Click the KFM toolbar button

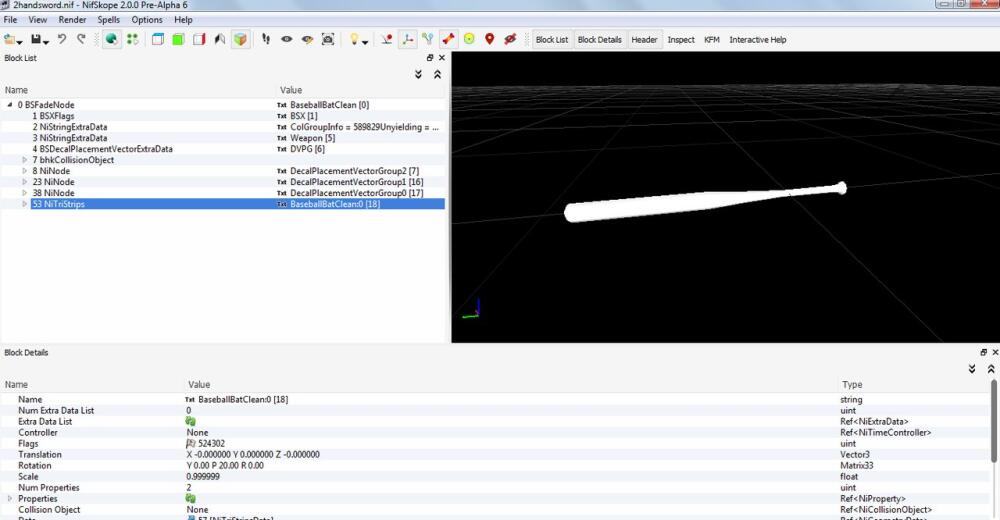tap(712, 40)
